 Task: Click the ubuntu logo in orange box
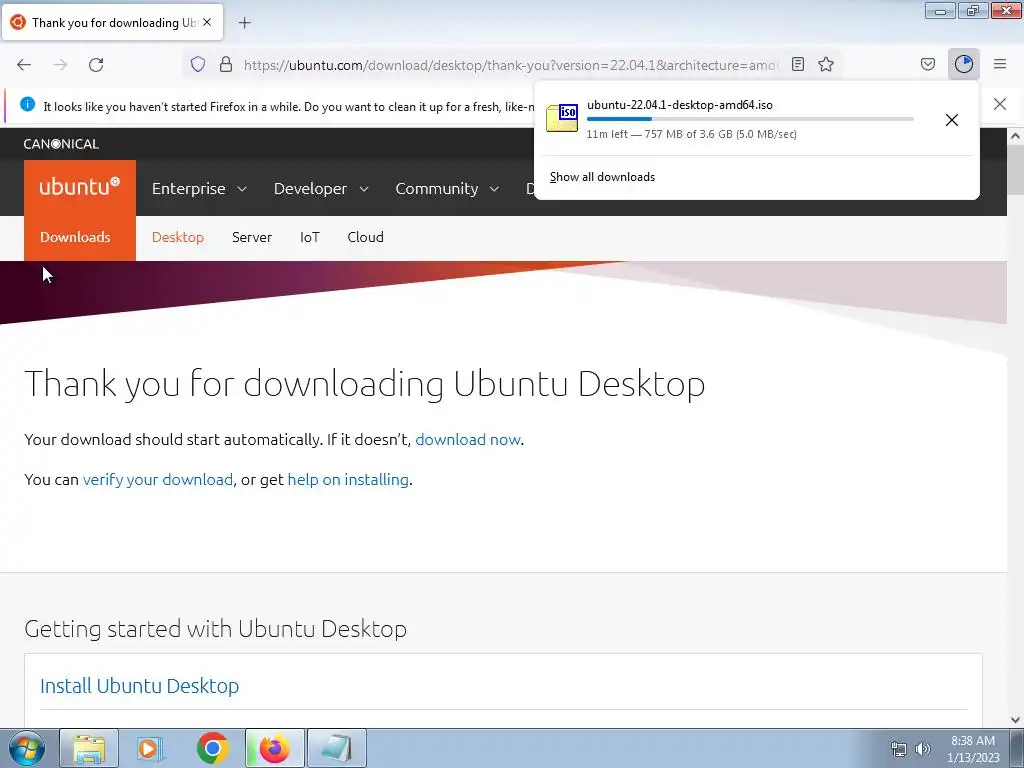[x=80, y=186]
